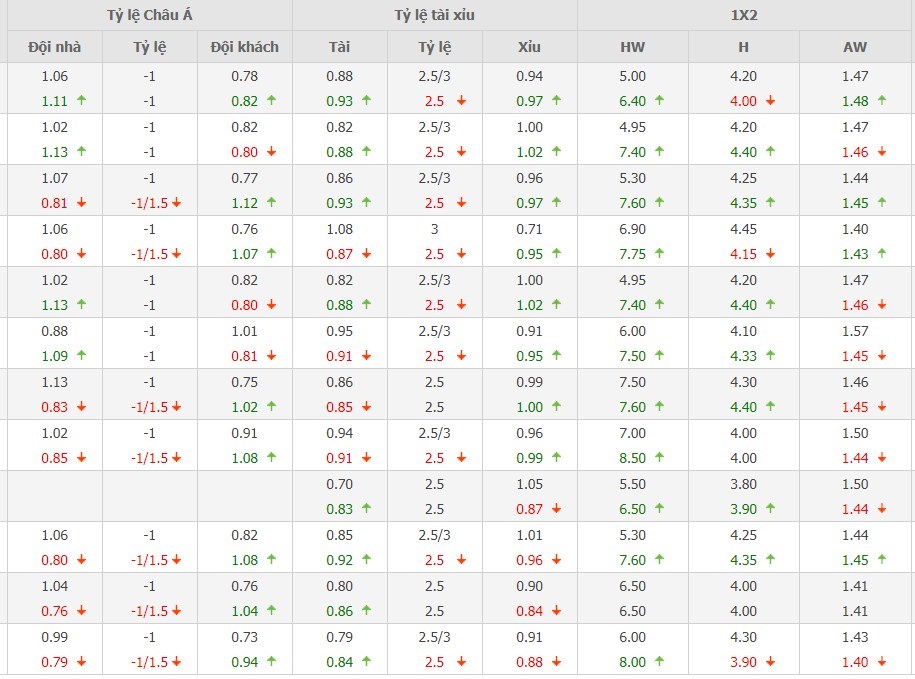
Task: Click the green arrow next to 1.11
Action: [80, 101]
